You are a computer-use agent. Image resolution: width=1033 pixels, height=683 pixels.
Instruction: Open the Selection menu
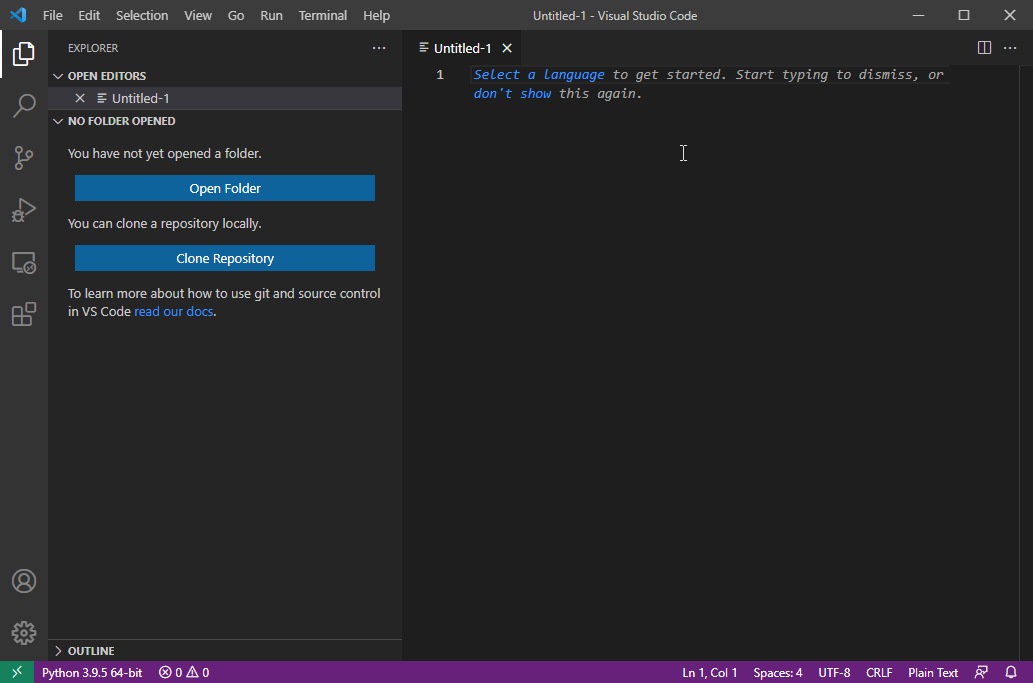coord(142,16)
